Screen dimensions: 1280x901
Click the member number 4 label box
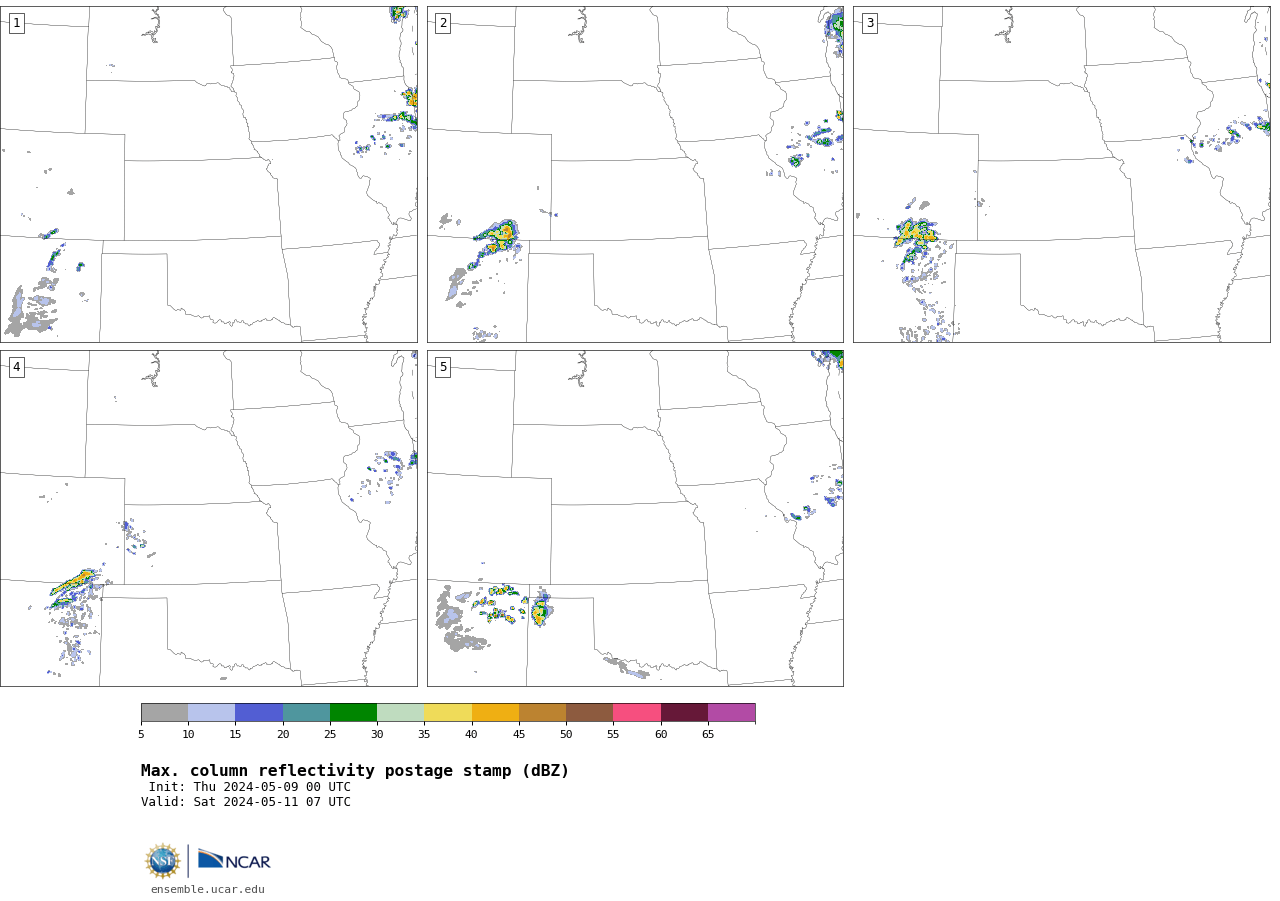click(16, 367)
